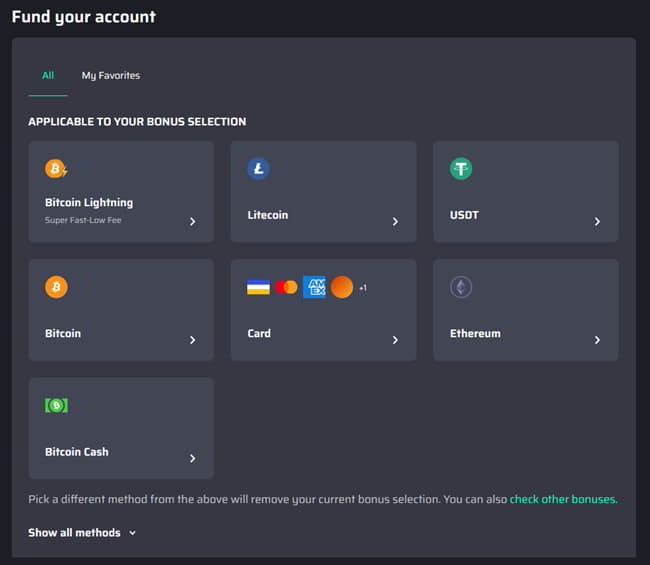The image size is (650, 565).
Task: Open Ethereum via its arrow chevron
Action: coord(597,340)
